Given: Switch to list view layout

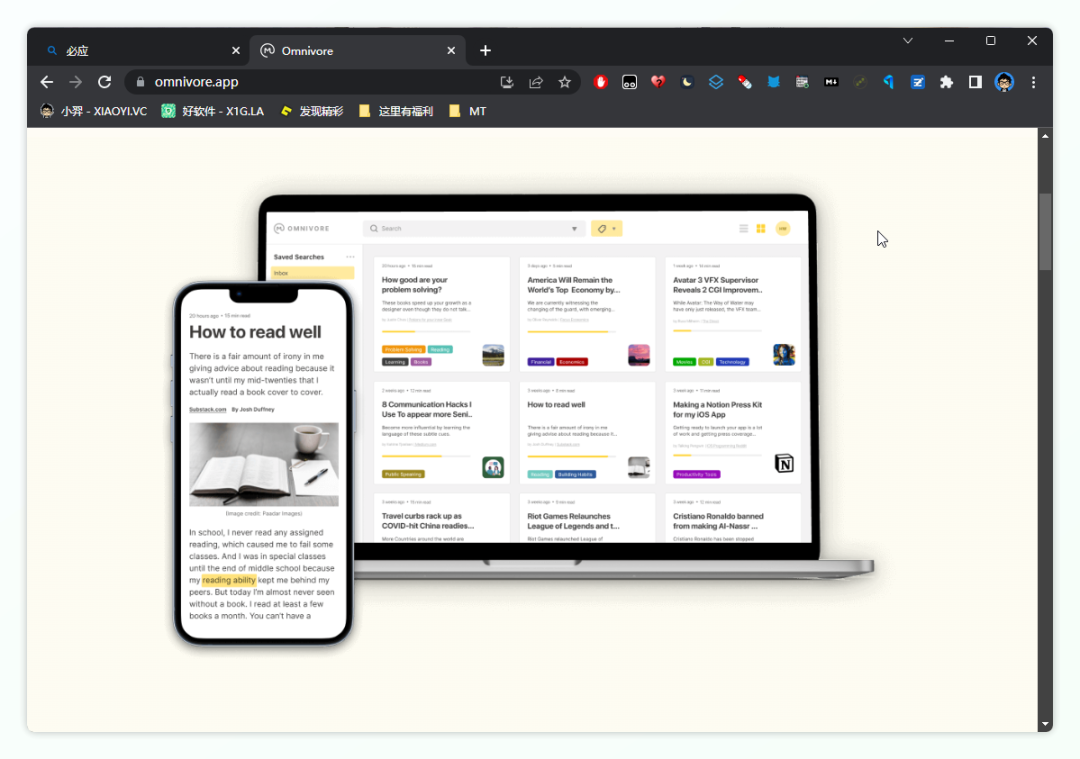Looking at the screenshot, I should (x=743, y=228).
